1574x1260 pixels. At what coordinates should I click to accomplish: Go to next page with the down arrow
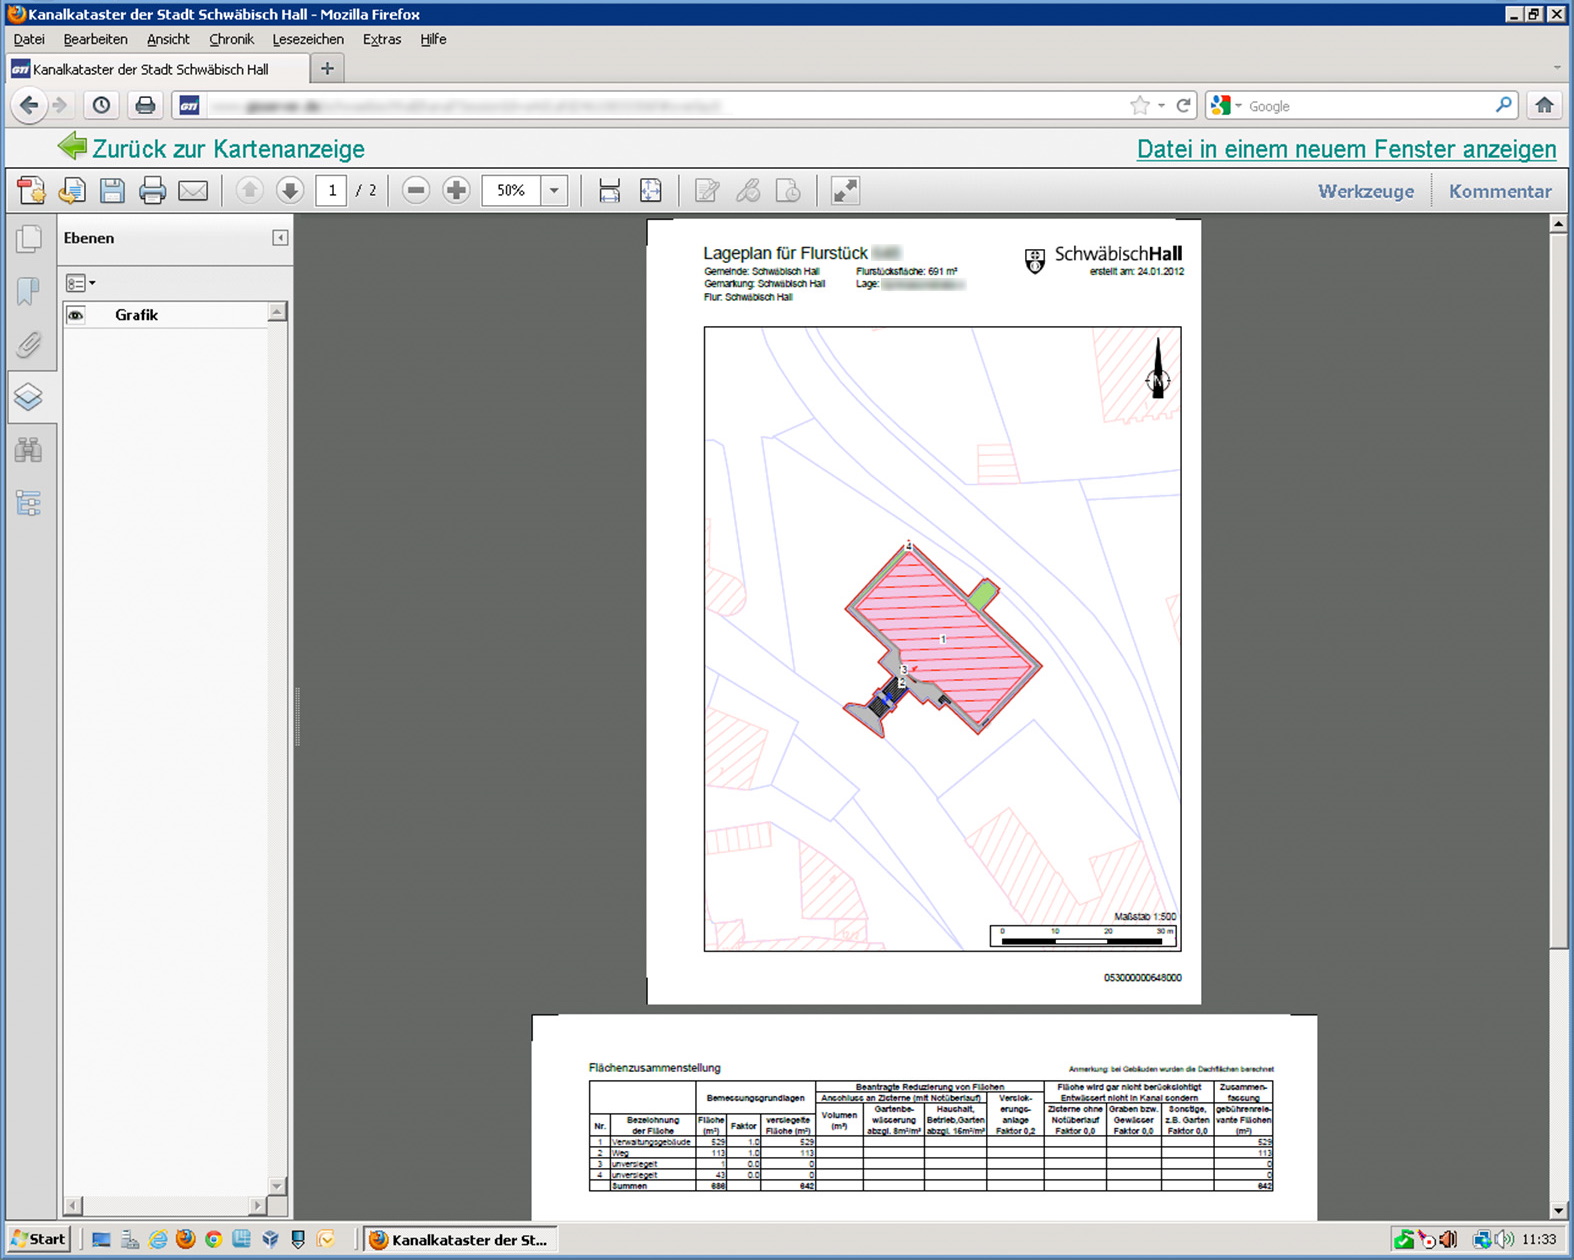point(290,191)
